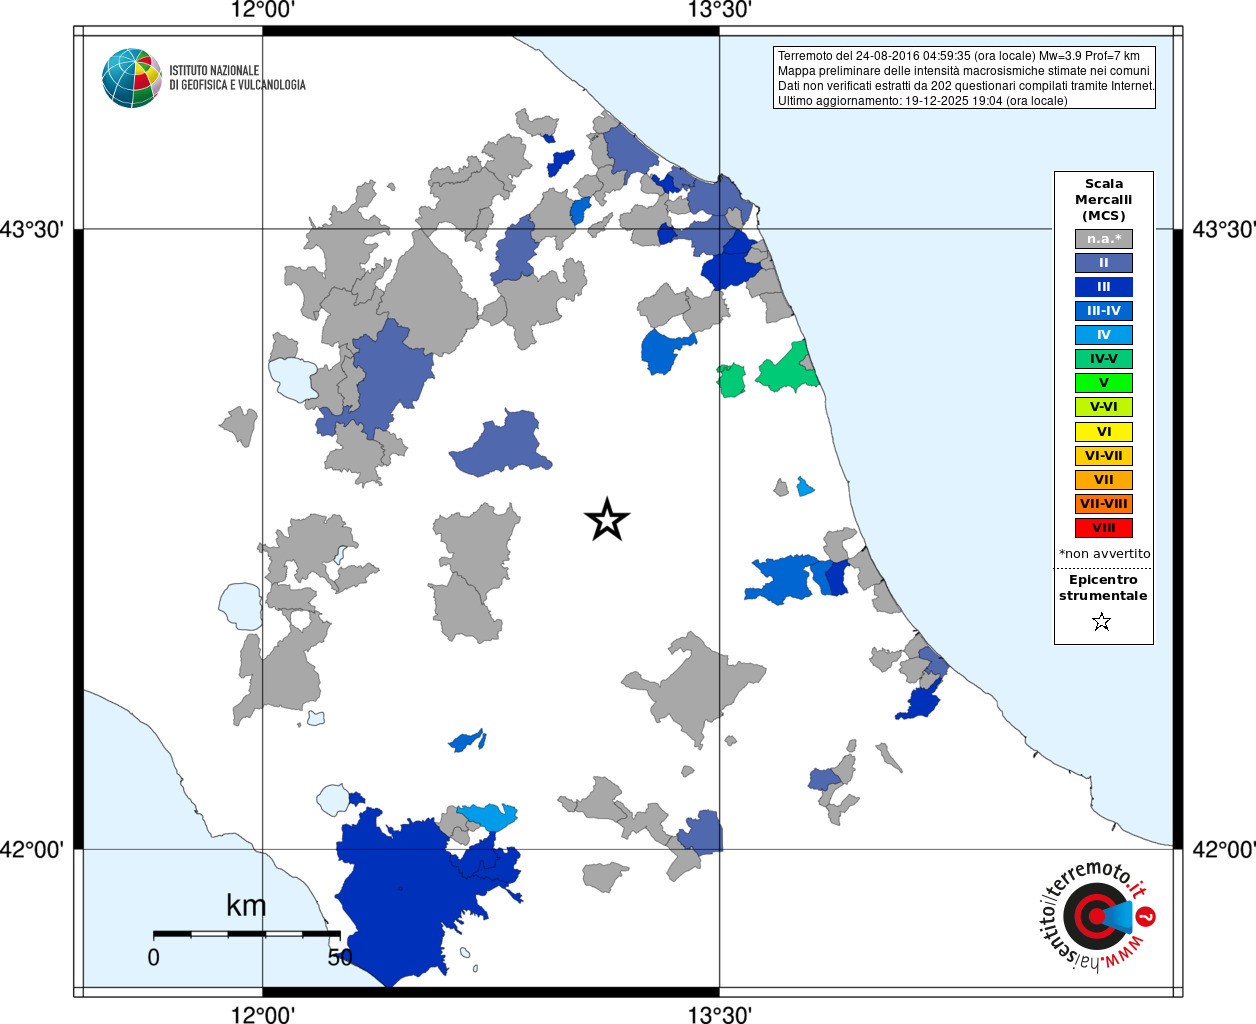Image resolution: width=1256 pixels, height=1024 pixels.
Task: Select the III intensity legend swatch
Action: 1104,287
